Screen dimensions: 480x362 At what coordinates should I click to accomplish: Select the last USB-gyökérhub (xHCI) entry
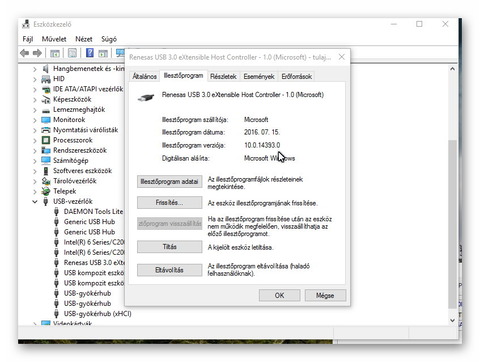click(98, 314)
